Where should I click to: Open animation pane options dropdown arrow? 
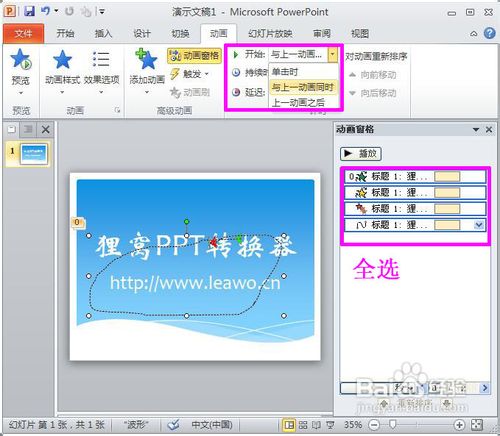click(x=476, y=130)
